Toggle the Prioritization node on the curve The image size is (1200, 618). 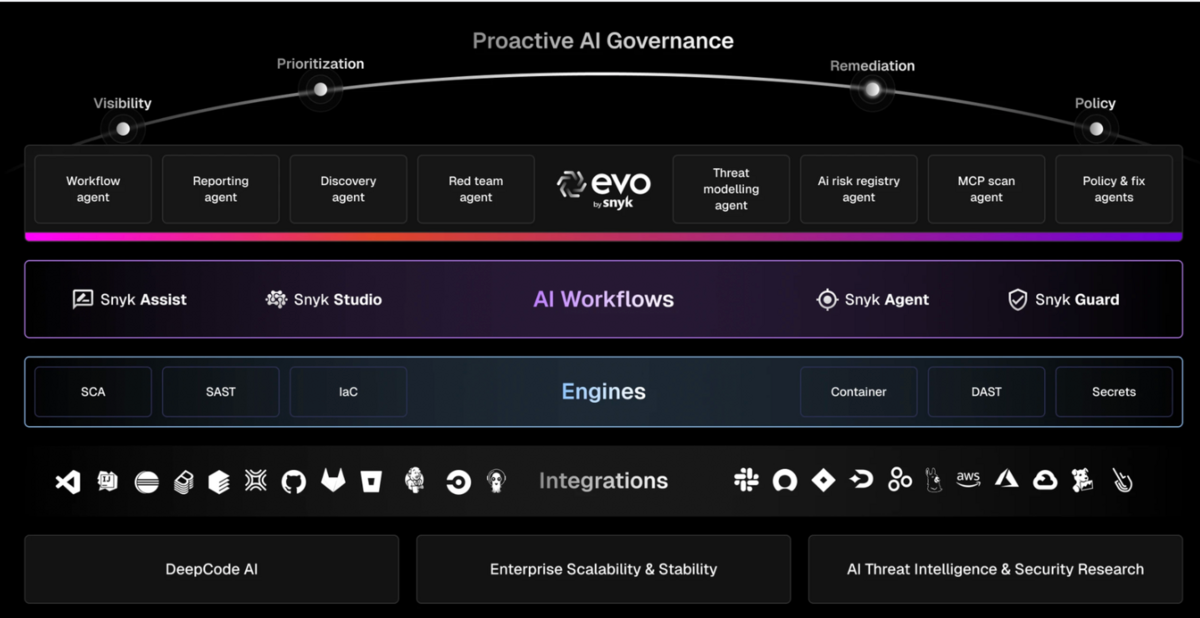[320, 88]
